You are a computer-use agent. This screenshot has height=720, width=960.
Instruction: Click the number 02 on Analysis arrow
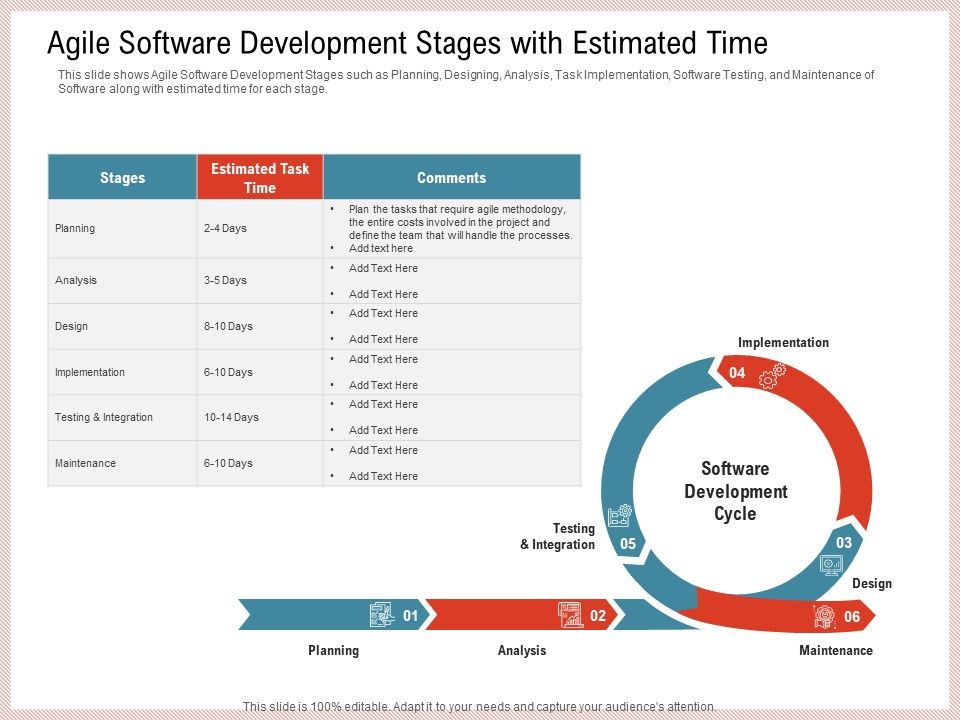pos(598,616)
